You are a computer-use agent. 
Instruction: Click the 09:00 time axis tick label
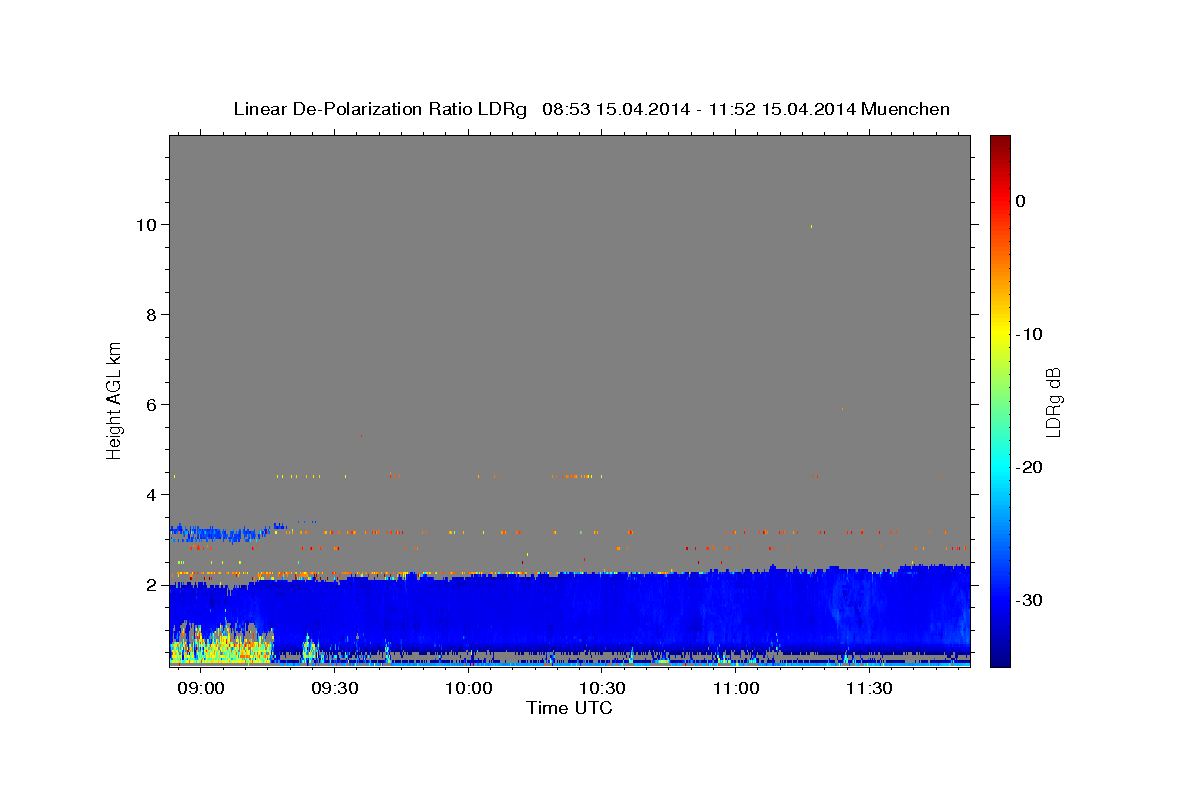coord(202,689)
